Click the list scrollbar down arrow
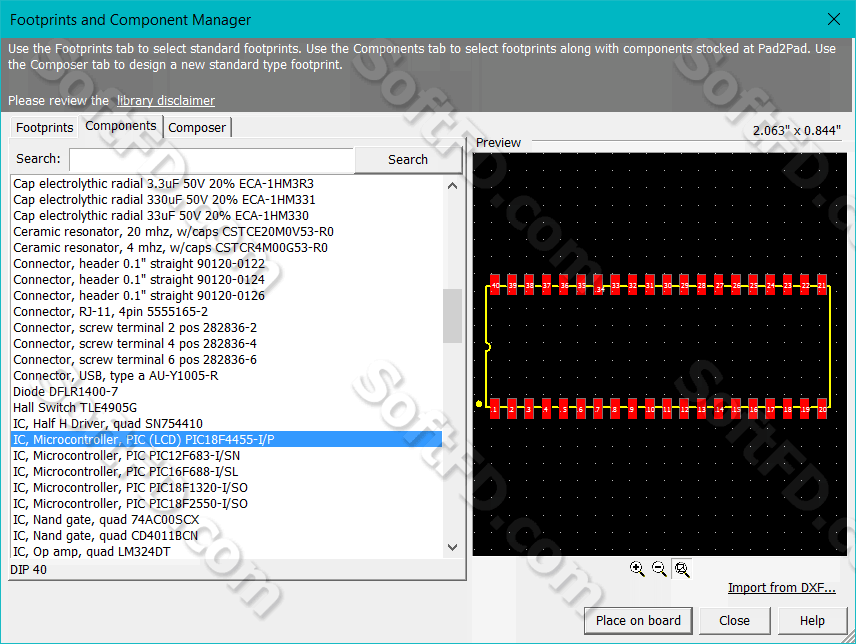This screenshot has height=644, width=856. click(x=452, y=547)
